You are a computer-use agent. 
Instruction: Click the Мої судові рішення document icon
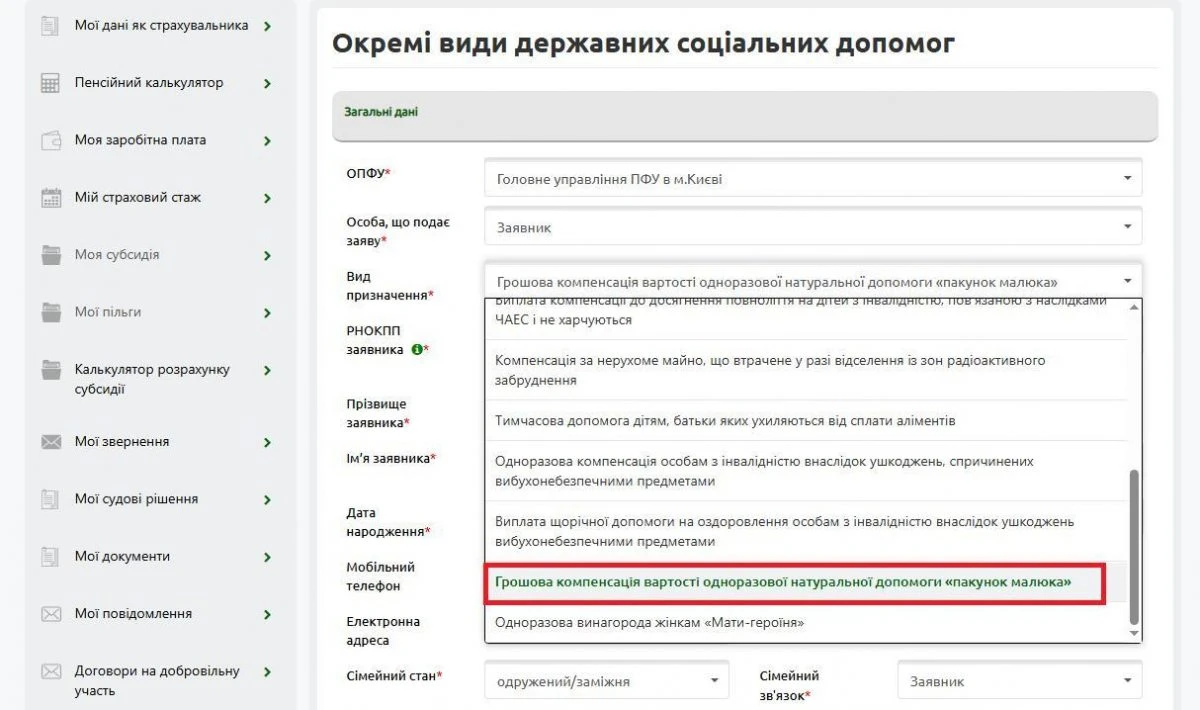click(50, 498)
